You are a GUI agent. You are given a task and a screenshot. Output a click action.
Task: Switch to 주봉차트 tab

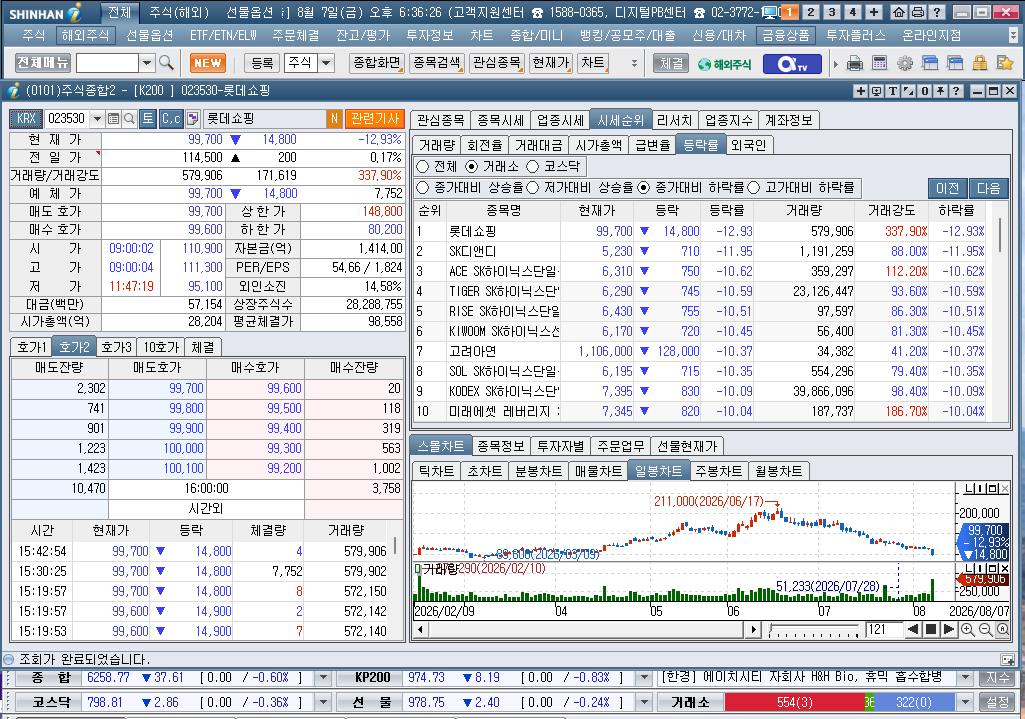click(x=718, y=471)
